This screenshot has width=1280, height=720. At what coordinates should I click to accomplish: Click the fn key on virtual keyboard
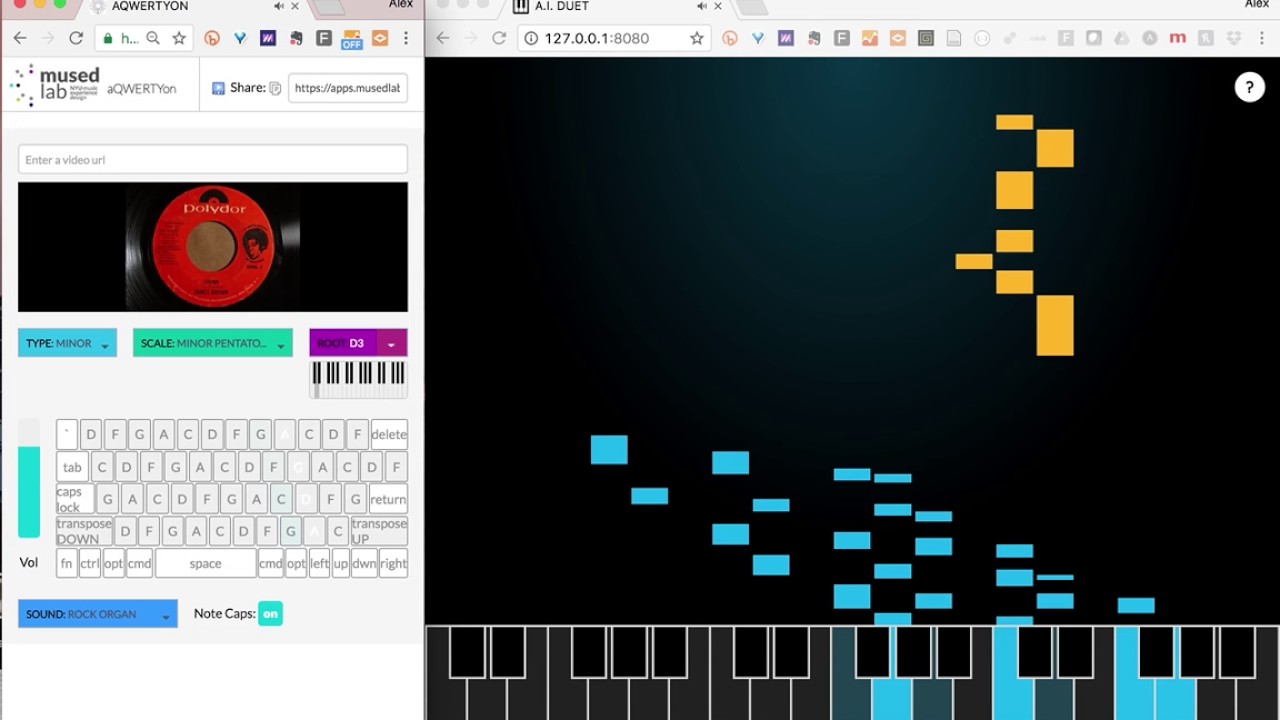(67, 563)
